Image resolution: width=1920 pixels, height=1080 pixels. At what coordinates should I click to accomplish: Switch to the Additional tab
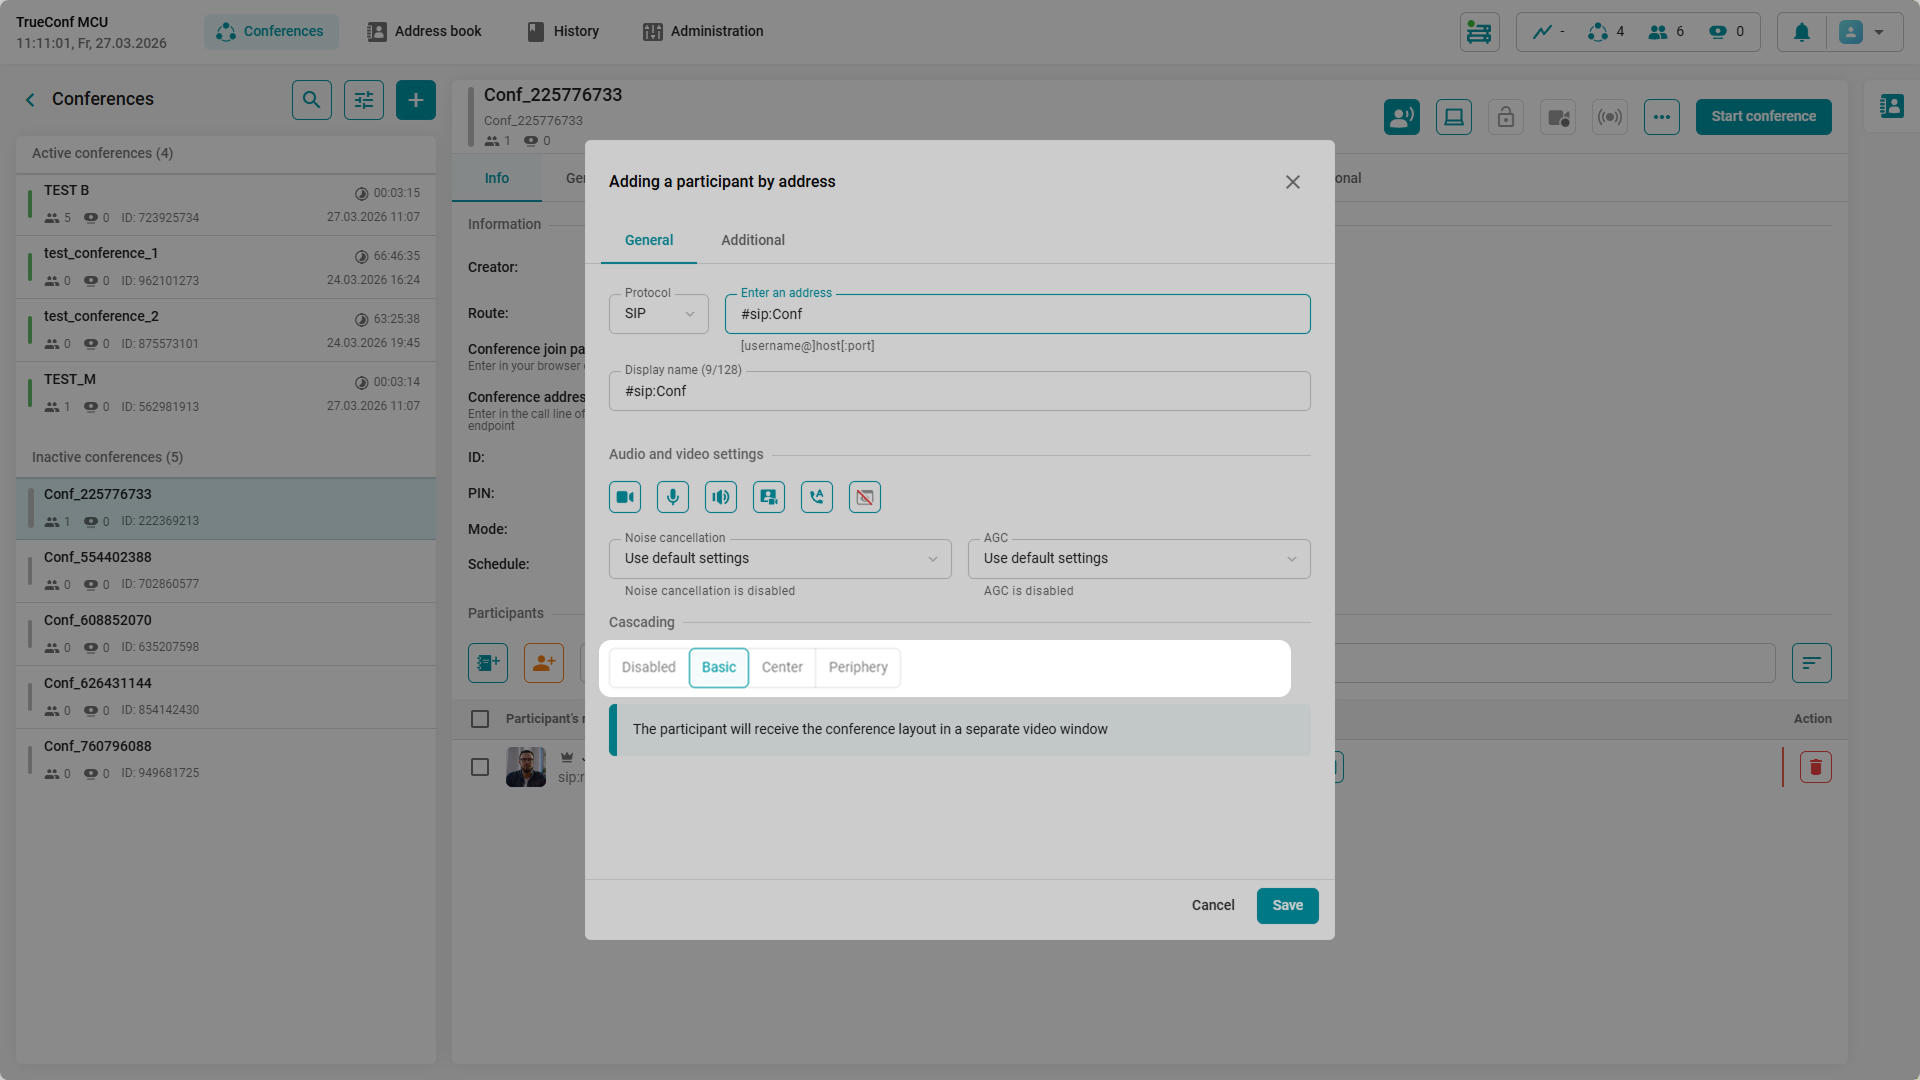[x=753, y=240]
